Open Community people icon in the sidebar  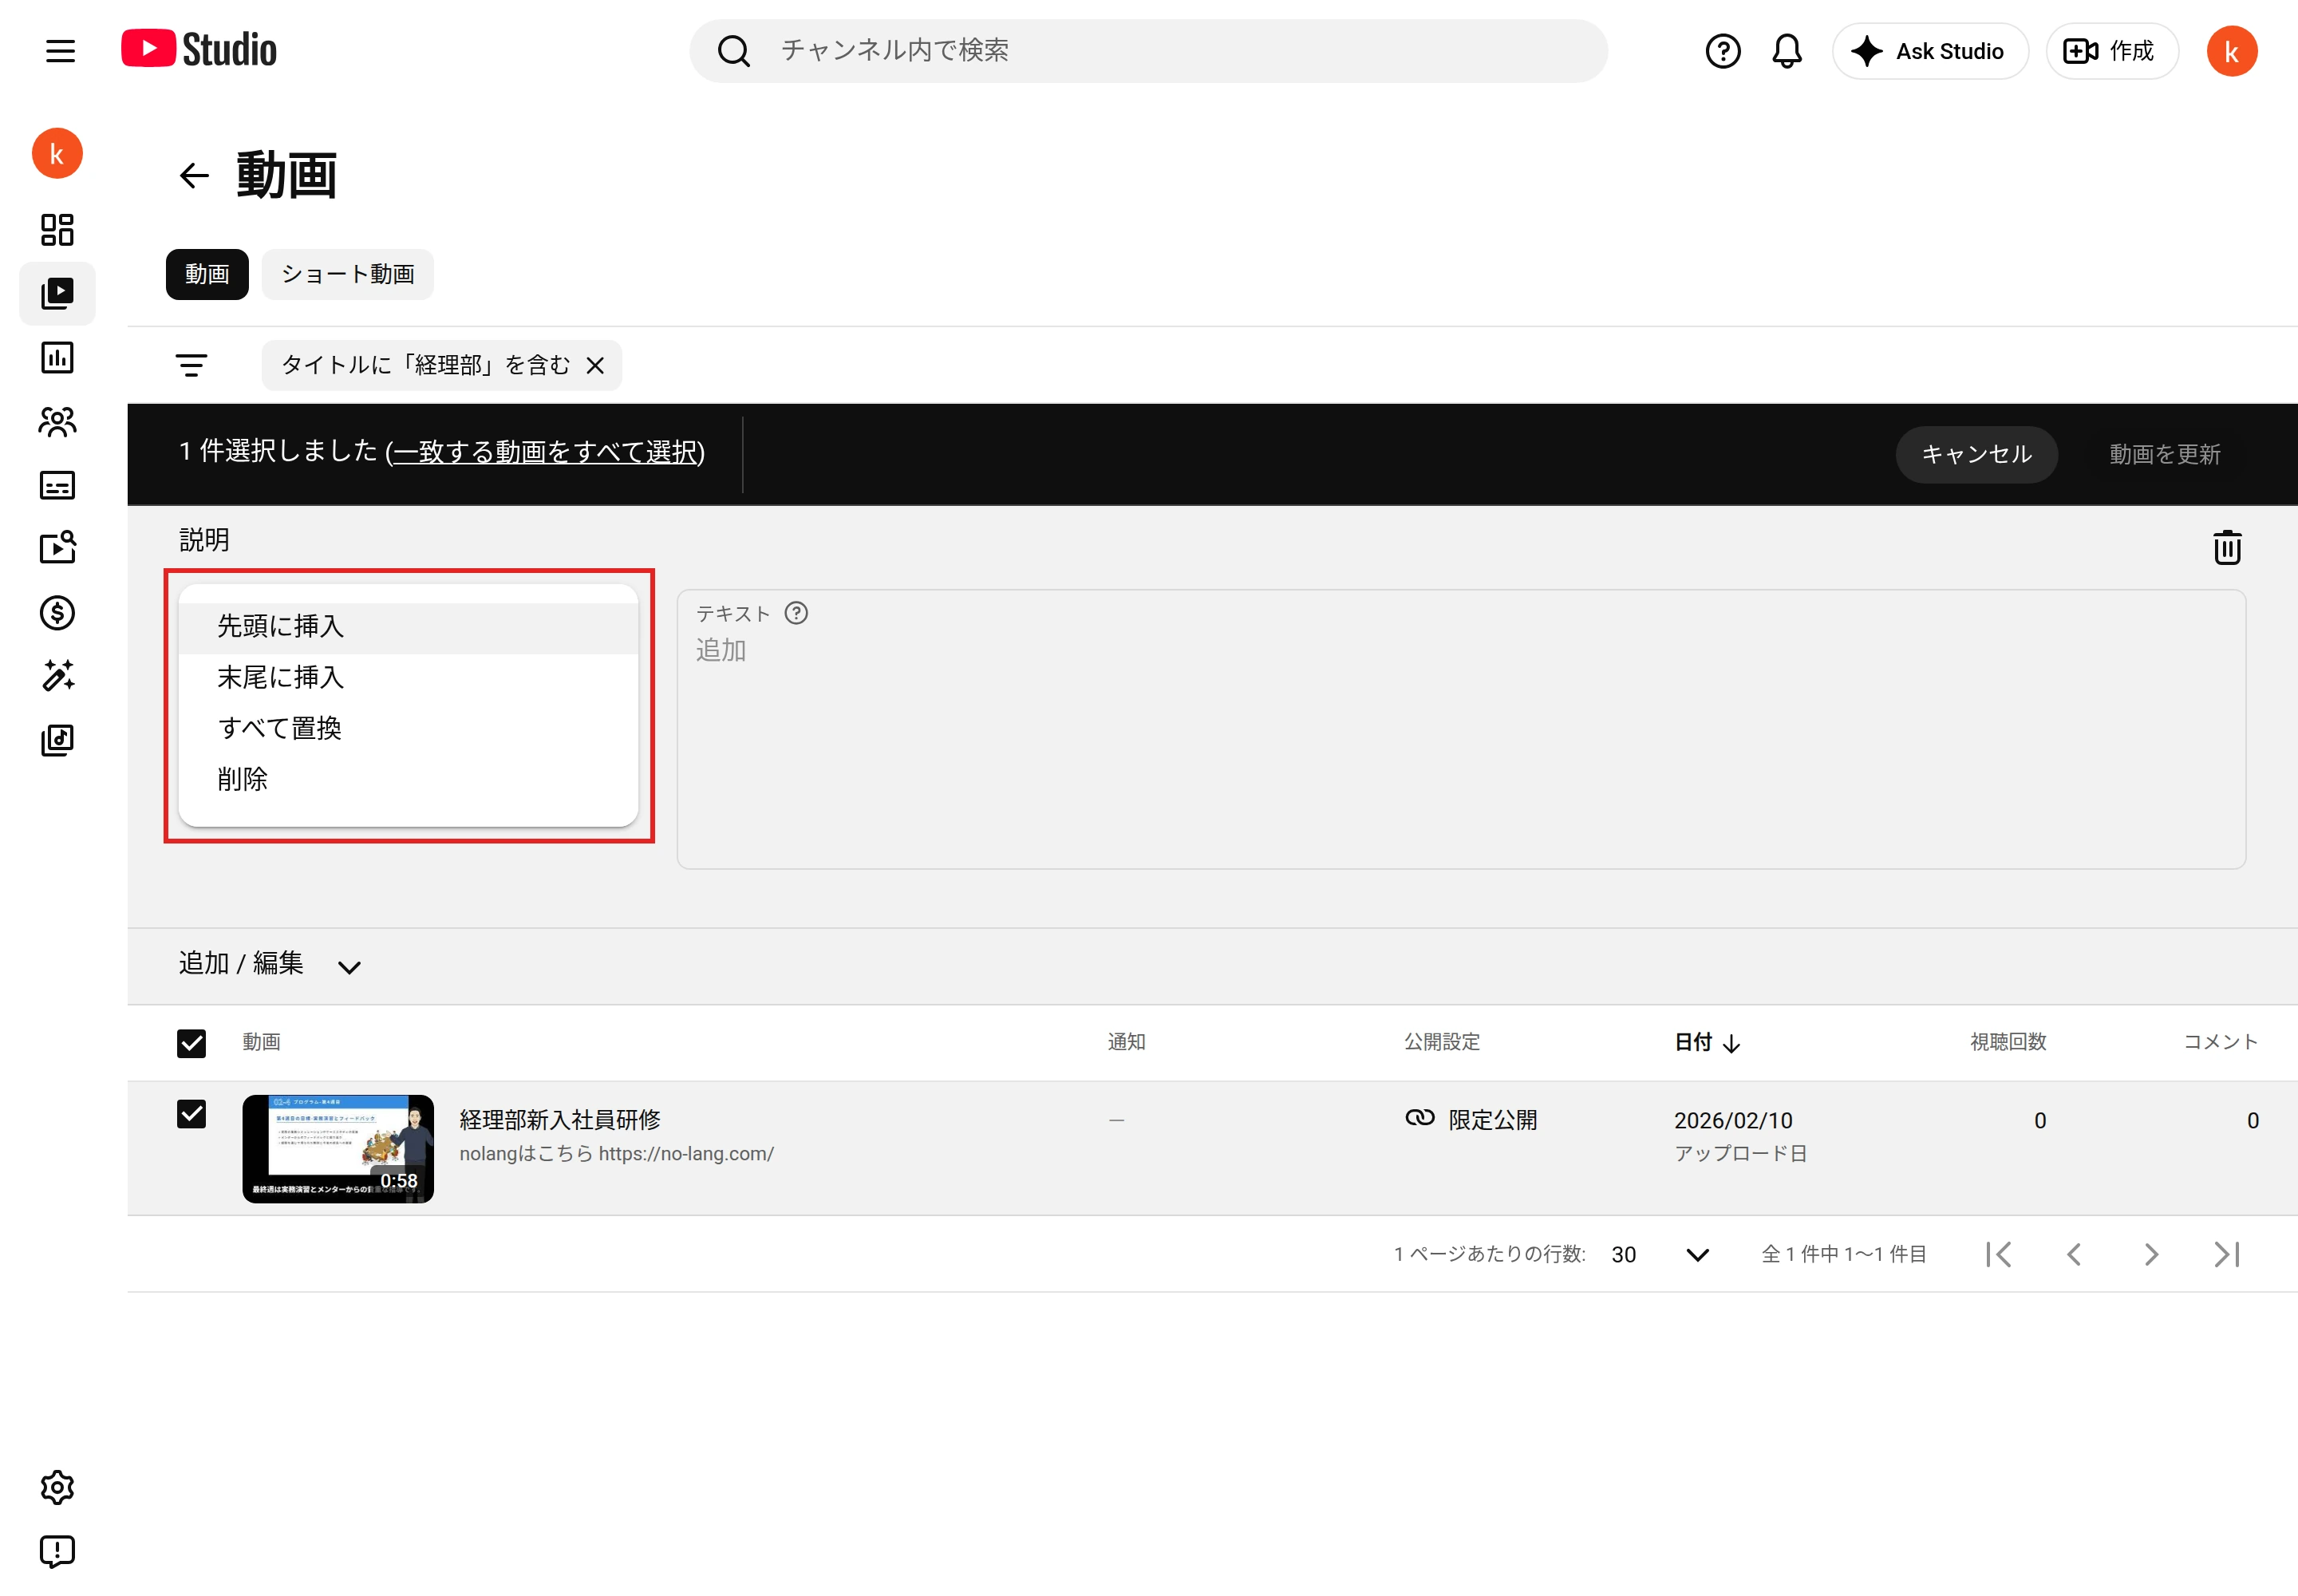(57, 421)
